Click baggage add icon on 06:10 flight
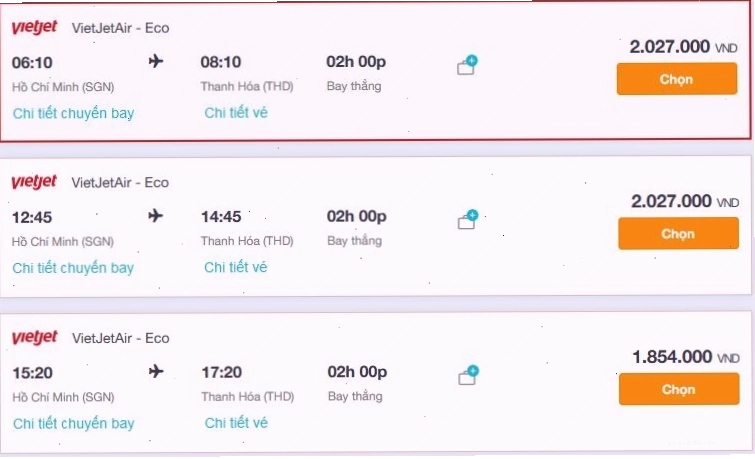The width and height of the screenshot is (755, 459). (x=467, y=65)
